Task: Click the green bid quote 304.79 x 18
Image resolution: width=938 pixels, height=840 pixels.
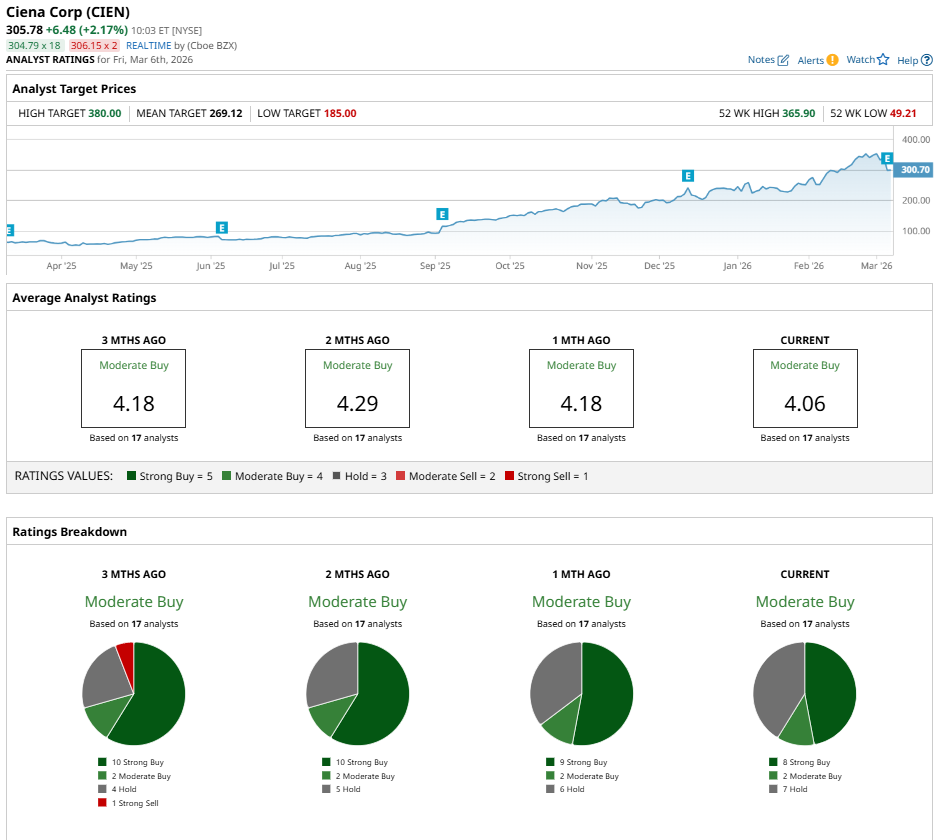Action: pyautogui.click(x=35, y=46)
